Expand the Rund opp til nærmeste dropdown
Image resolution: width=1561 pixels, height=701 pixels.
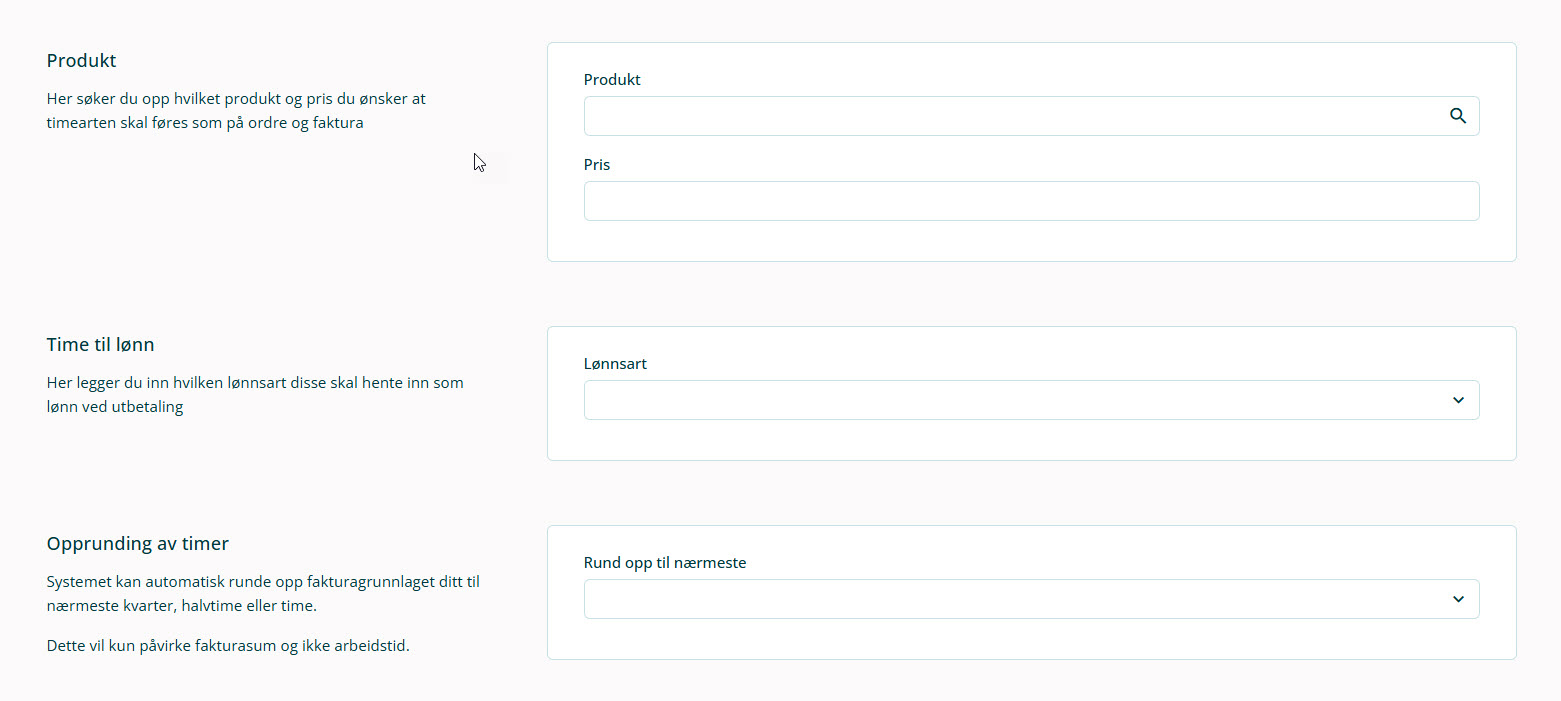(1030, 599)
